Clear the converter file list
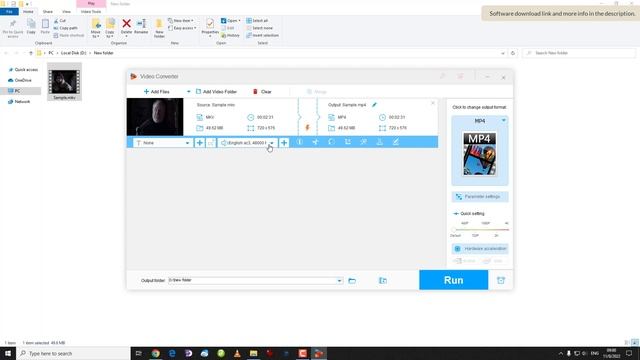 click(x=262, y=92)
